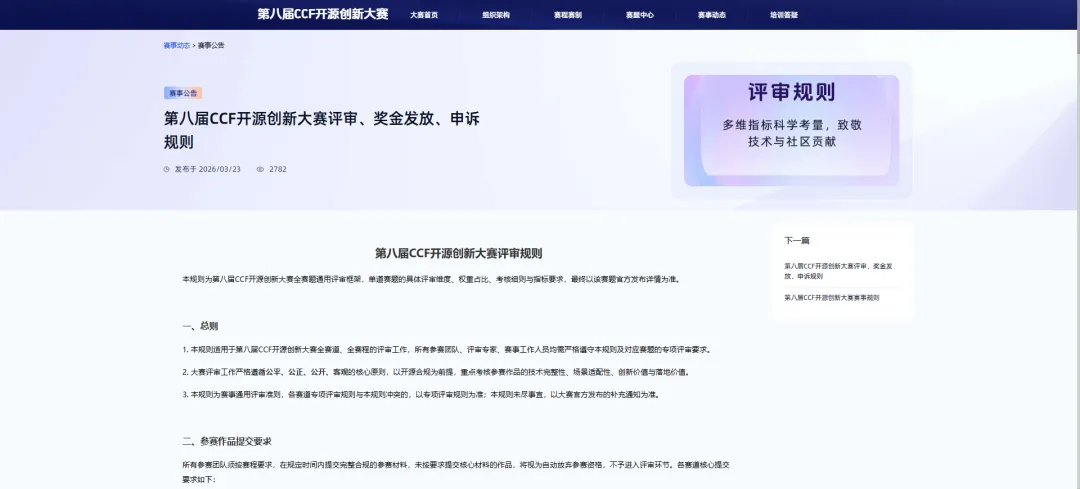Click the page's vertical scrollbar

coord(1077,244)
